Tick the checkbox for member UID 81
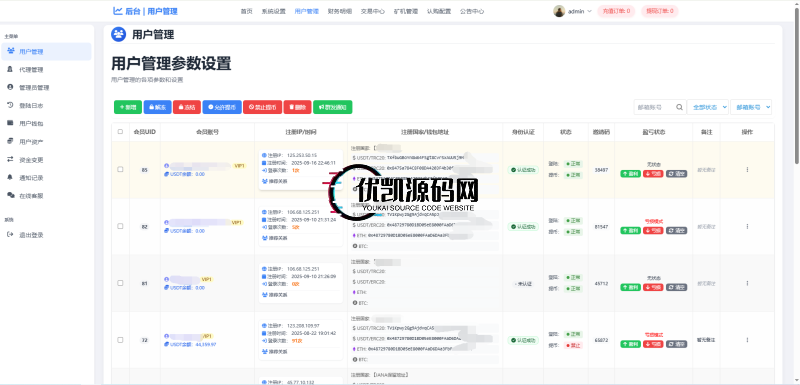This screenshot has height=385, width=800. [x=120, y=283]
